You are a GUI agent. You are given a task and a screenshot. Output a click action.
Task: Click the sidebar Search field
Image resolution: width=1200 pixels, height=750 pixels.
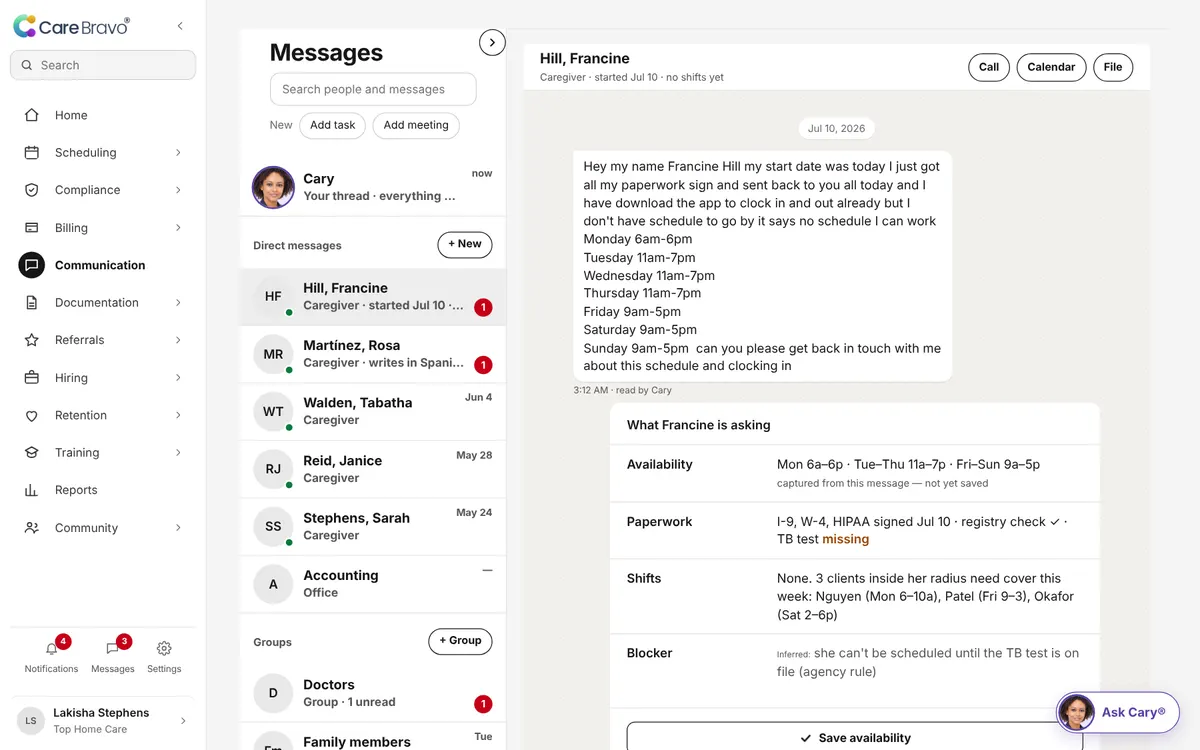pos(103,65)
